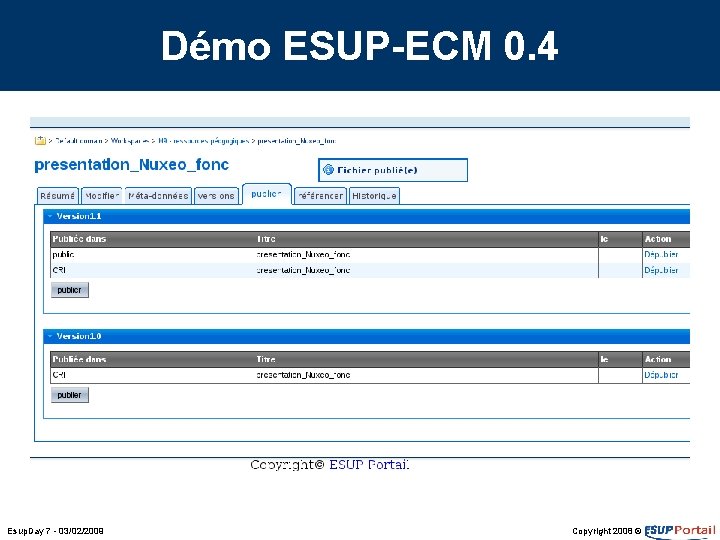Screen dimensions: 720x540
Task: Switch to the Modifier tab
Action: pos(102,196)
